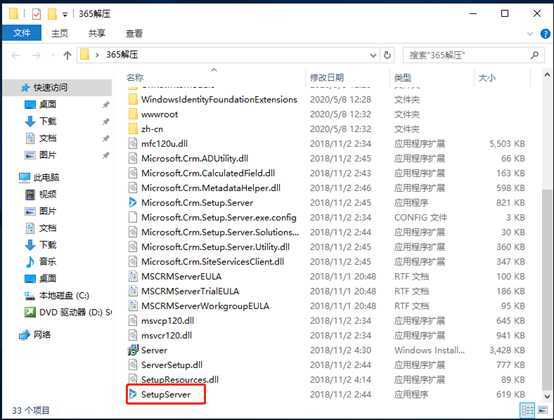Select Microsoft.Crm.CalculatedField.dll

(208, 173)
